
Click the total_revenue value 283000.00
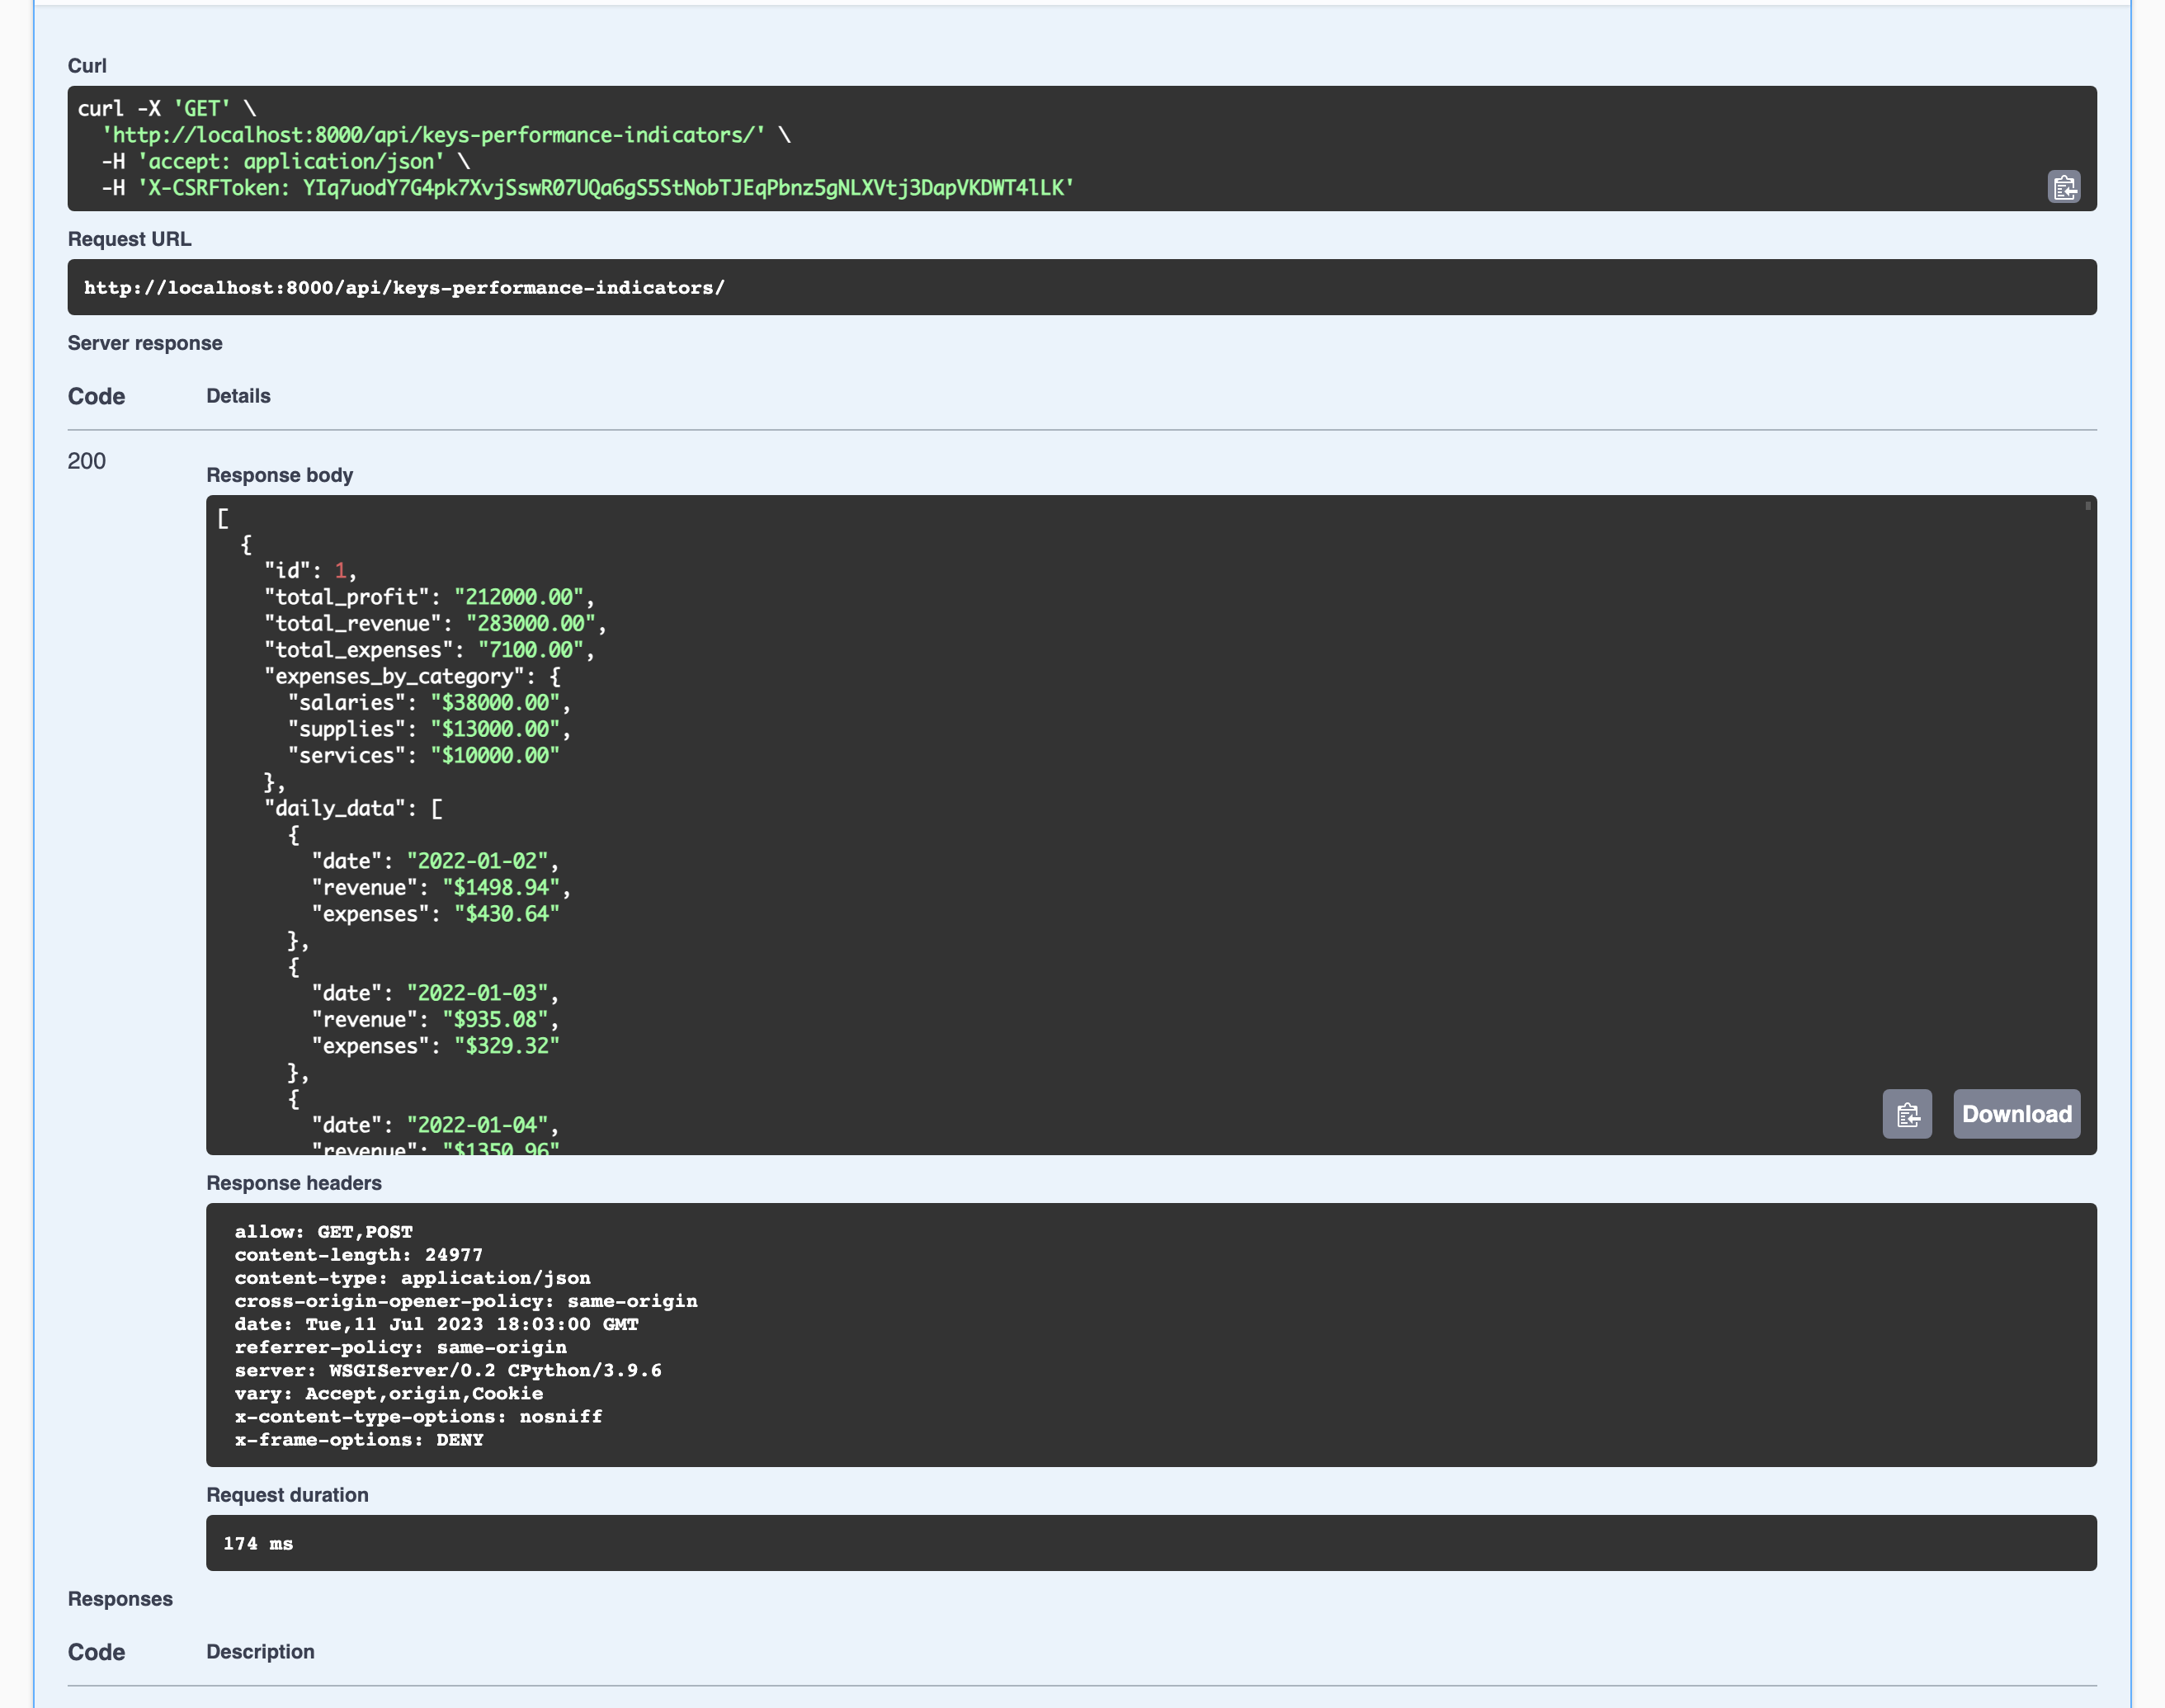pyautogui.click(x=530, y=624)
